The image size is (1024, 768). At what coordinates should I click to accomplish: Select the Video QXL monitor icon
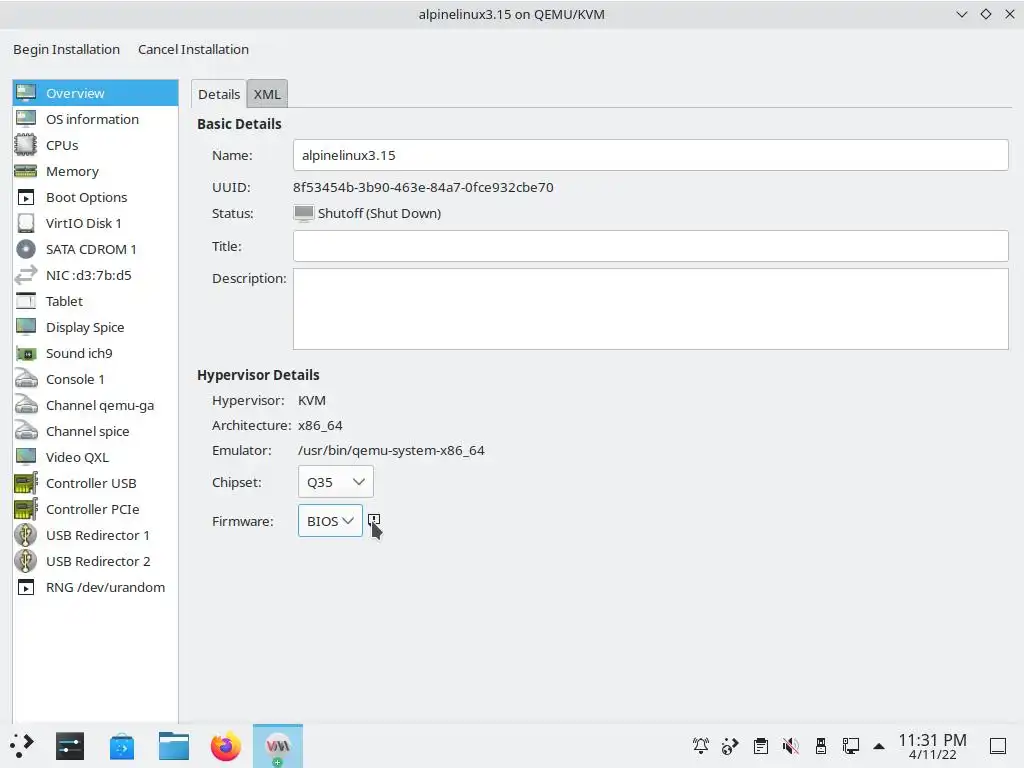[26, 457]
